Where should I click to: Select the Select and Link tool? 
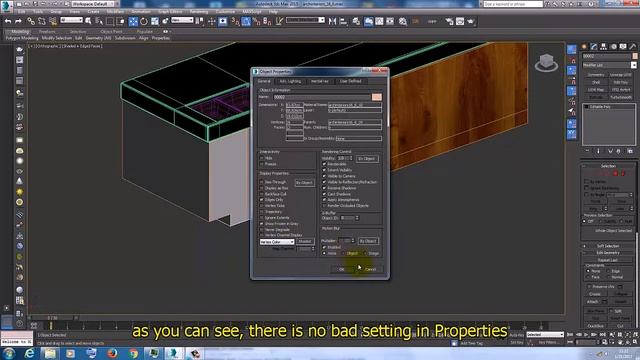(x=31, y=21)
